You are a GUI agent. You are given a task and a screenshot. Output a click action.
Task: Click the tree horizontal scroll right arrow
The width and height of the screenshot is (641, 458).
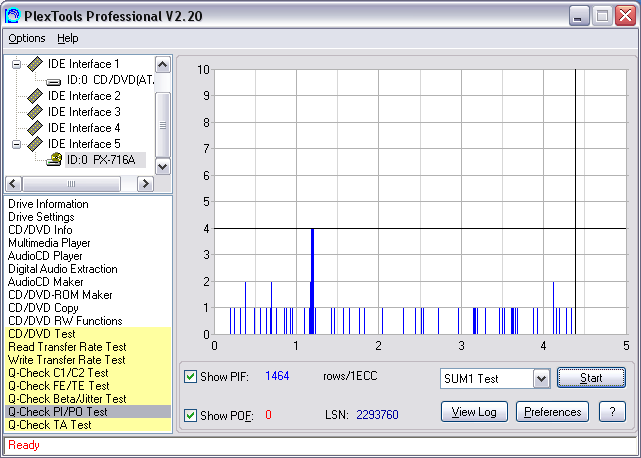pos(145,184)
